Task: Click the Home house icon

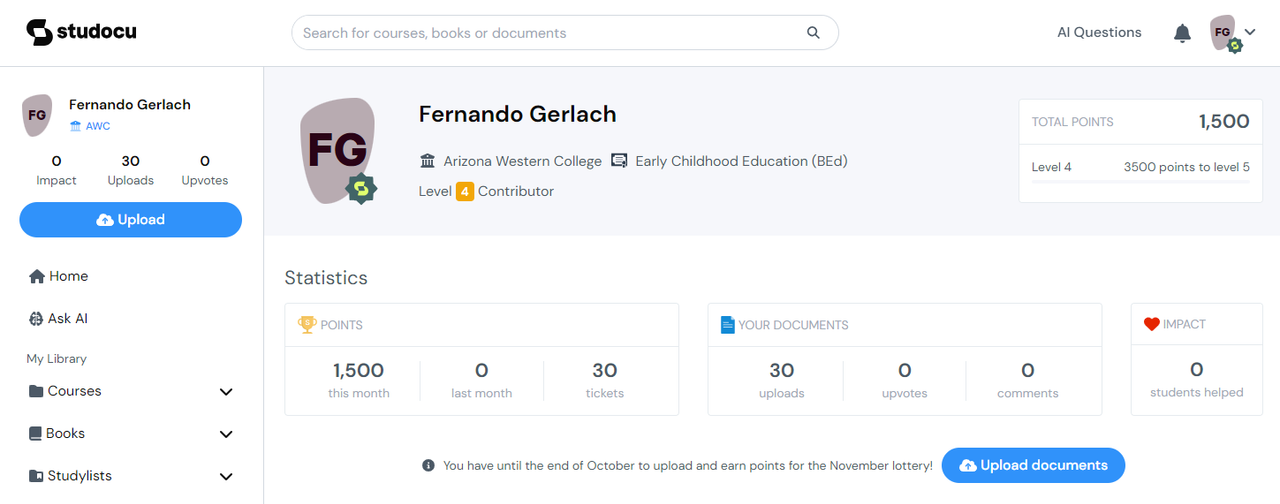Action: tap(37, 276)
